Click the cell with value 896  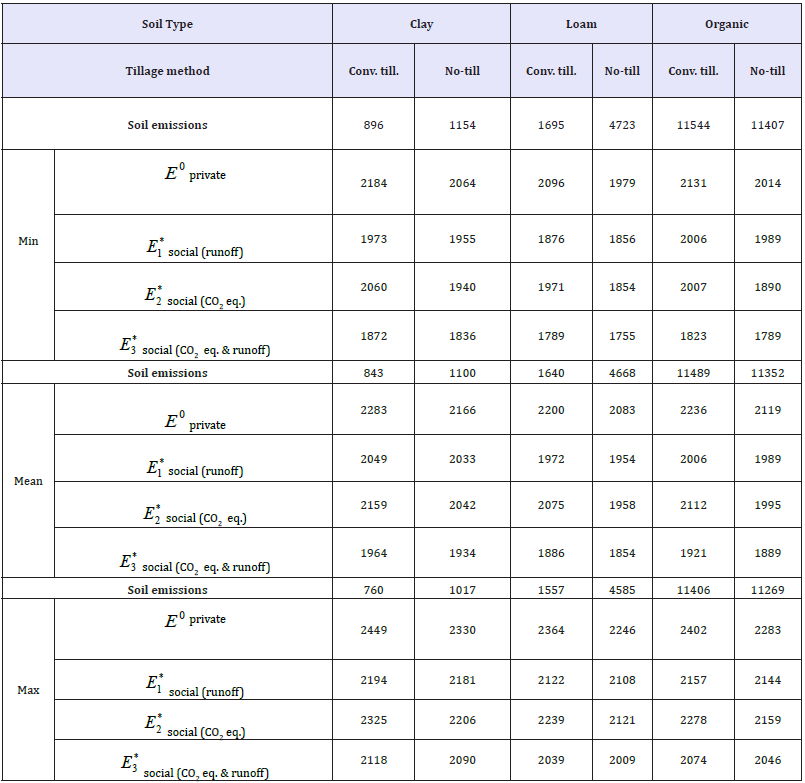(x=373, y=125)
